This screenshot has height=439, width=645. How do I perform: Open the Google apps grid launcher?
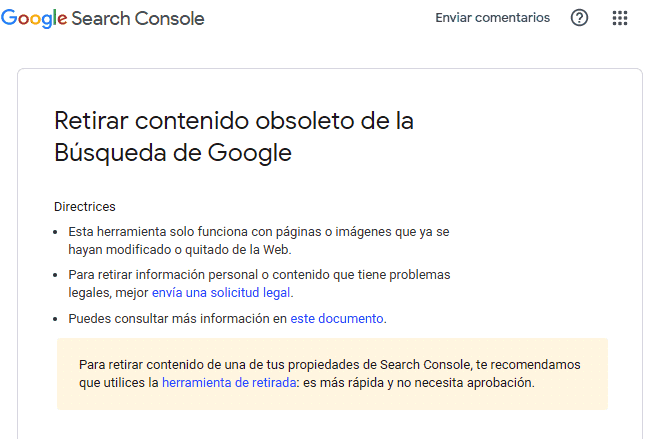click(x=620, y=18)
